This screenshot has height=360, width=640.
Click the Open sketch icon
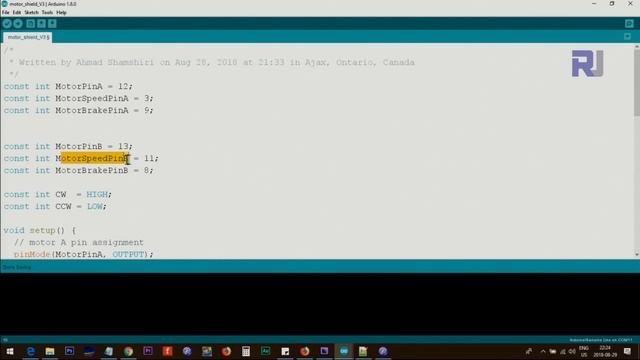pyautogui.click(x=41, y=24)
